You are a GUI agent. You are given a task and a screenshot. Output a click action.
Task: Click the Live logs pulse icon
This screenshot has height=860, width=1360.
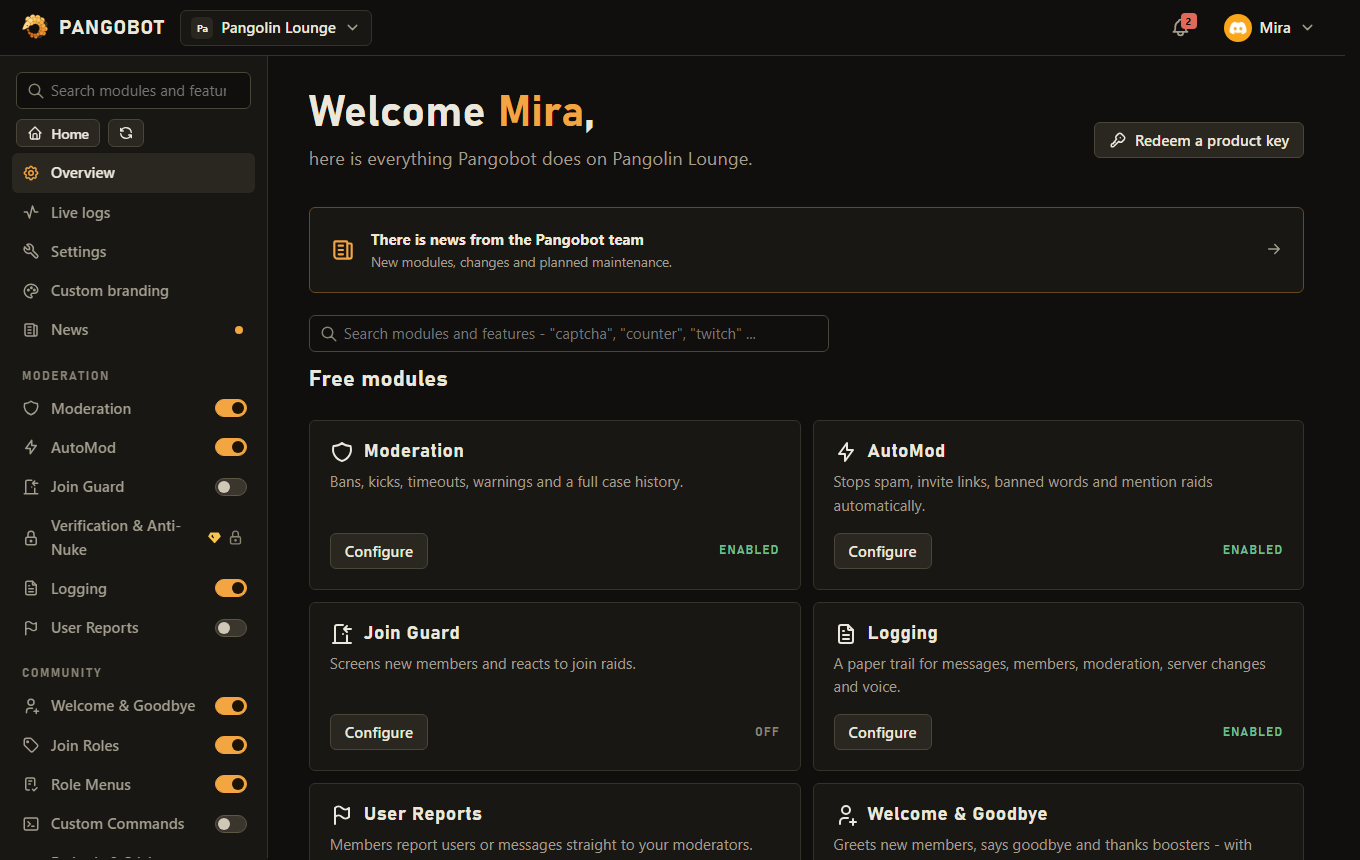coord(31,213)
